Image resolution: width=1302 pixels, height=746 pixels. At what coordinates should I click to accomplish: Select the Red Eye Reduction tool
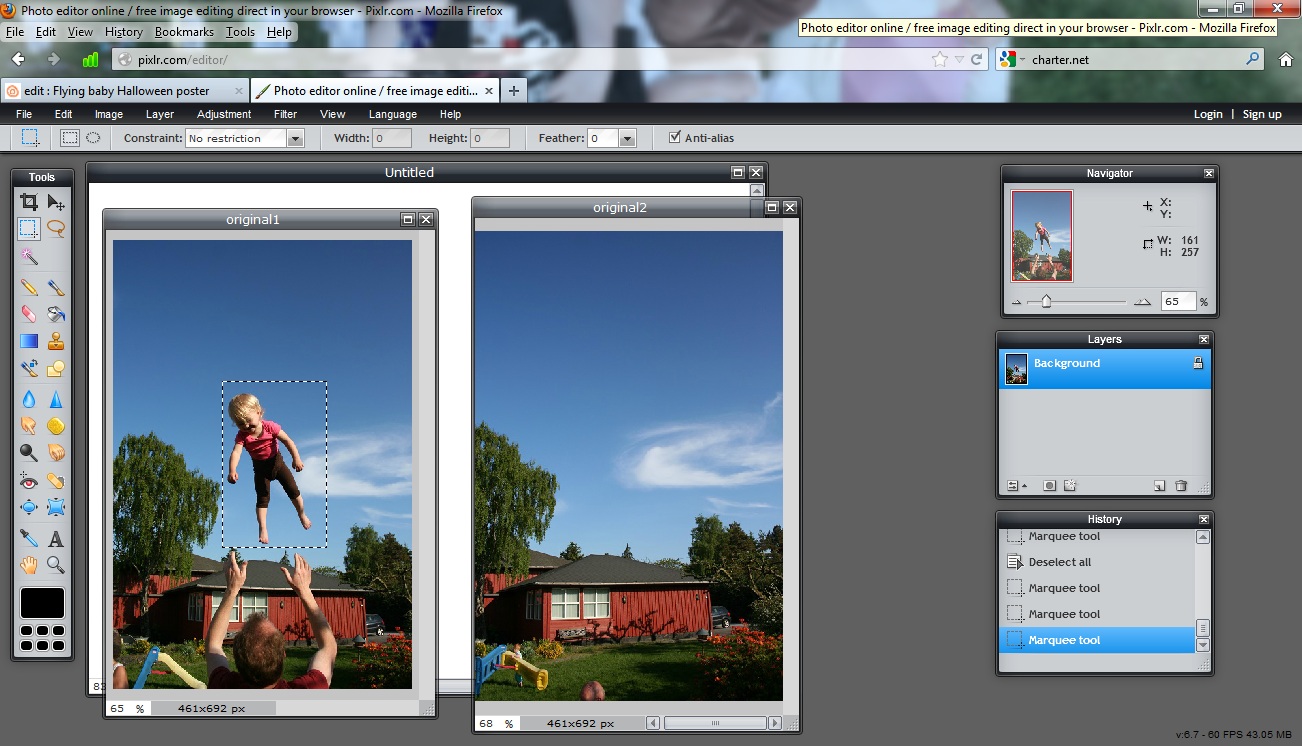tap(29, 481)
